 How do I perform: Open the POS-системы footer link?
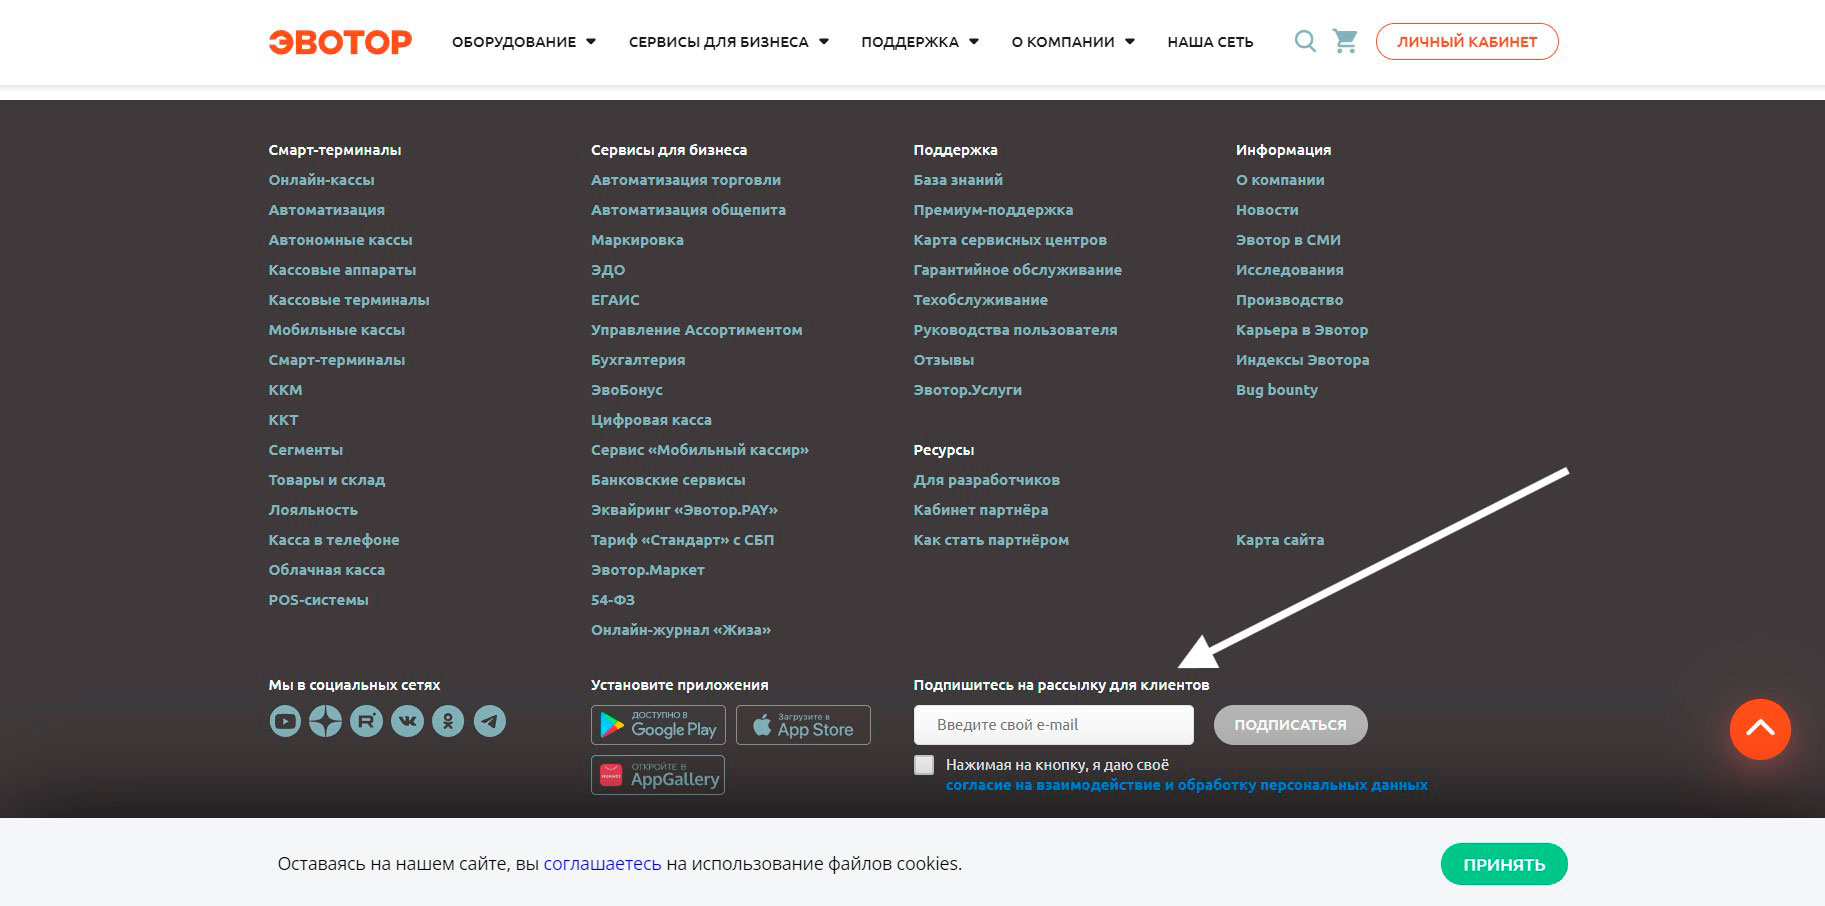(x=318, y=600)
